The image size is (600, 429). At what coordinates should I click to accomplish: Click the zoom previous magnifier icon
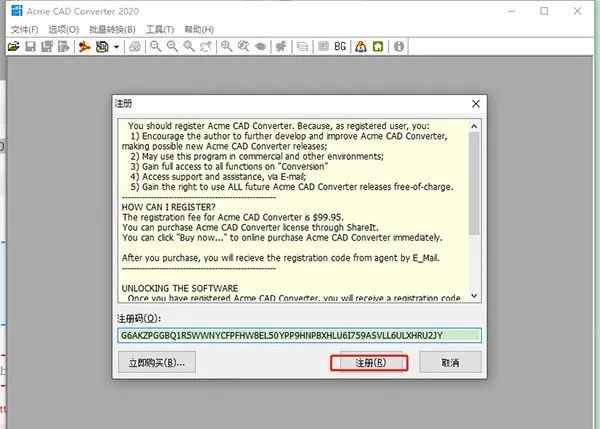tap(243, 47)
